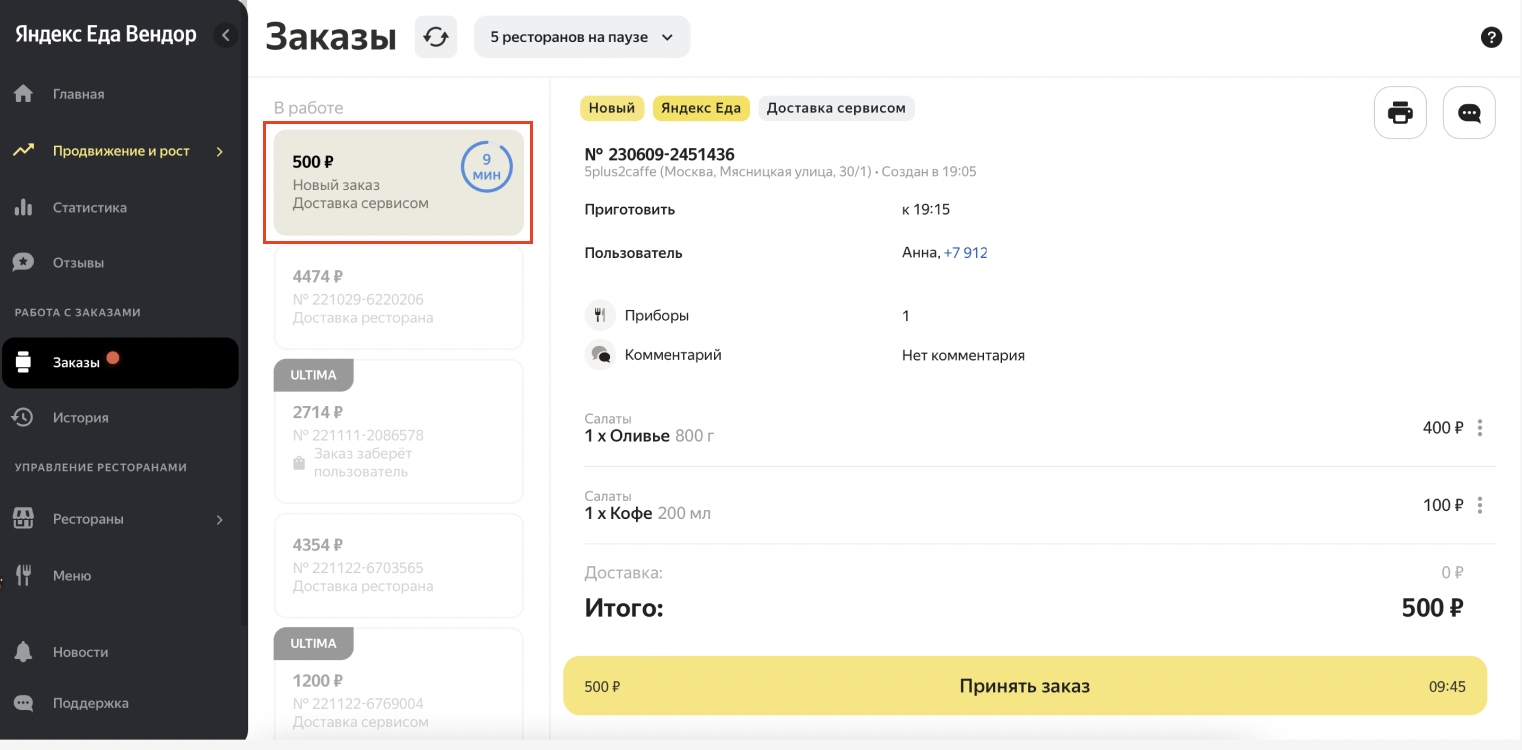Open chat for the order via the message icon
1522x750 pixels.
pos(1469,112)
